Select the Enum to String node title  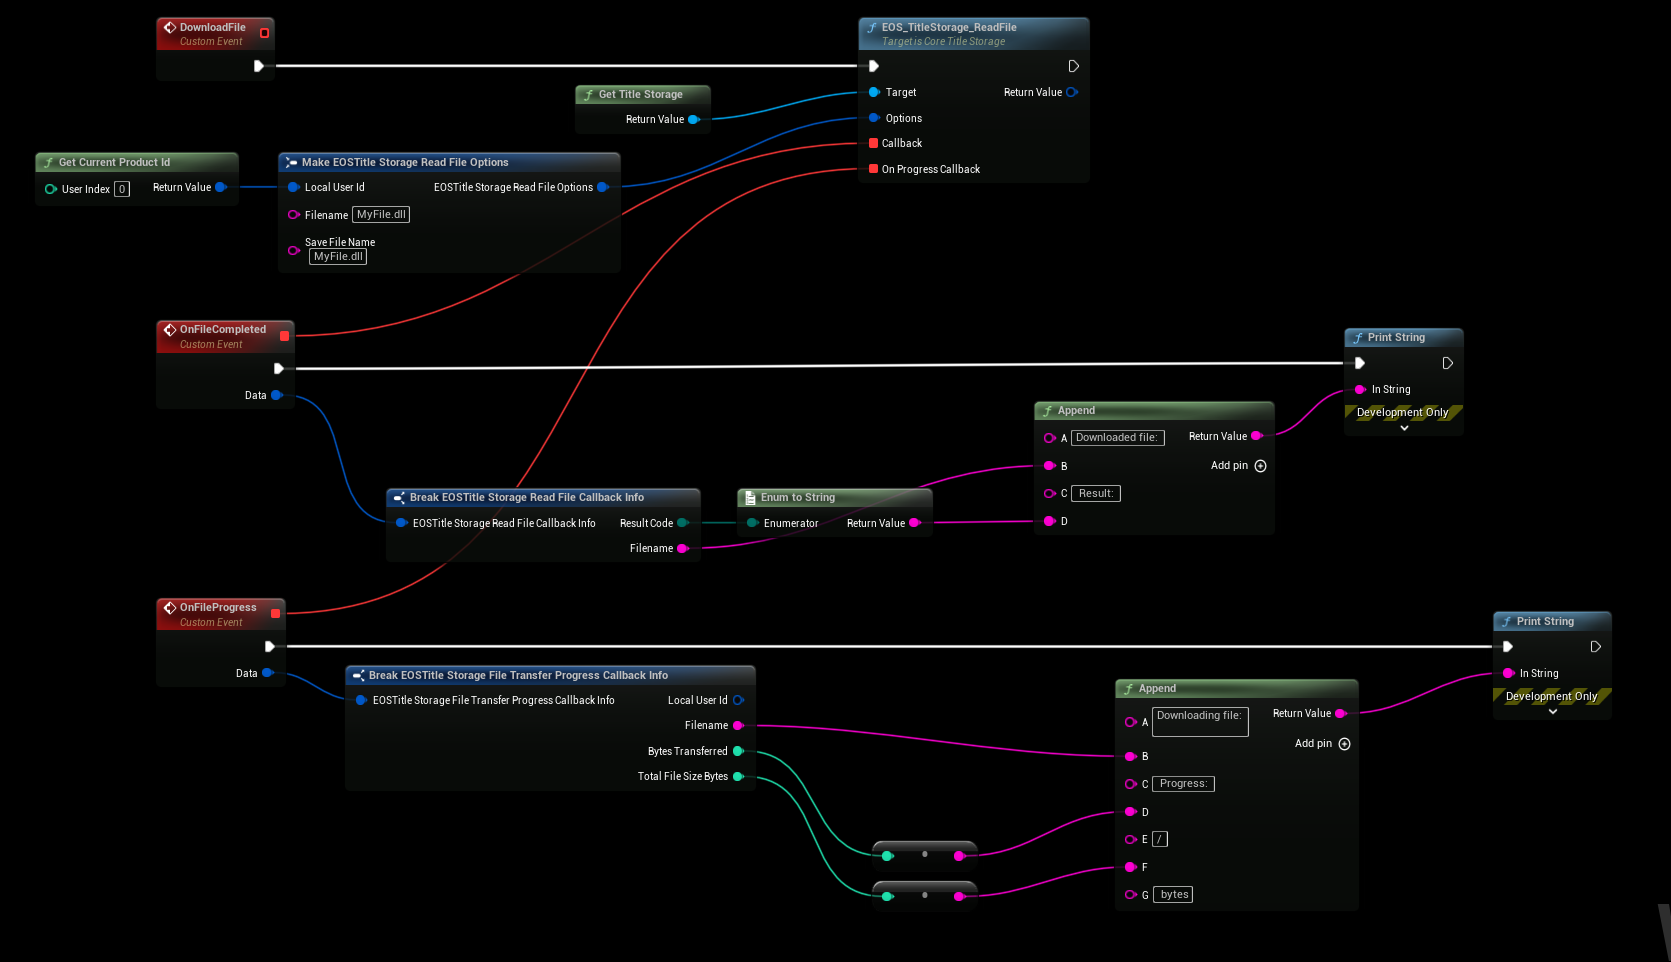(797, 497)
